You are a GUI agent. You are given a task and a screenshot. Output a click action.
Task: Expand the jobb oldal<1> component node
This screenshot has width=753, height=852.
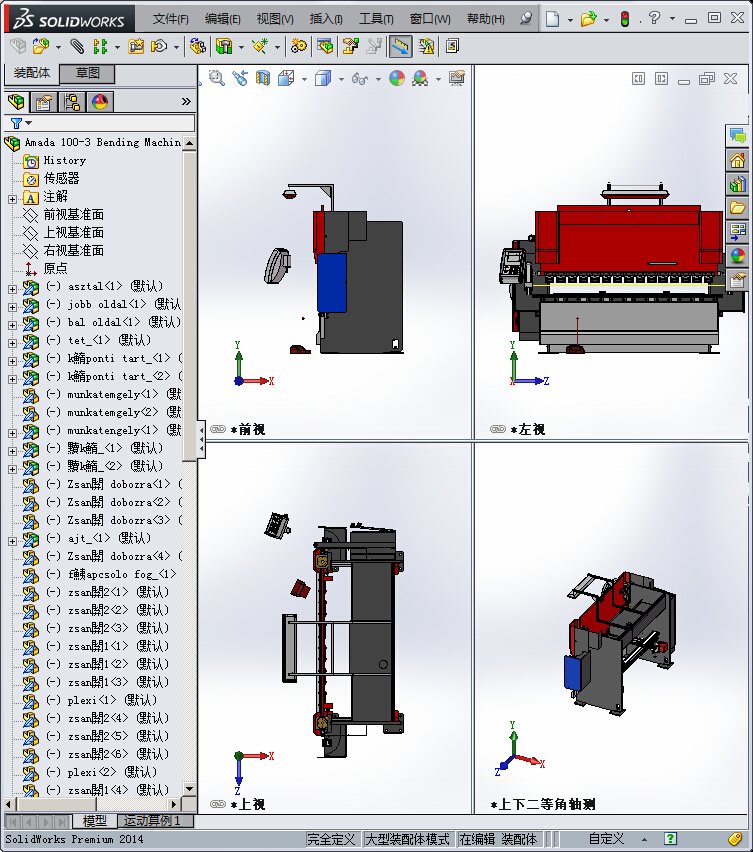[x=12, y=307]
